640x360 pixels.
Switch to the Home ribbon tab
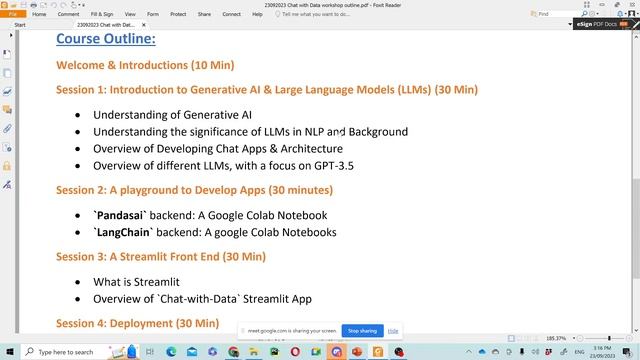[39, 14]
